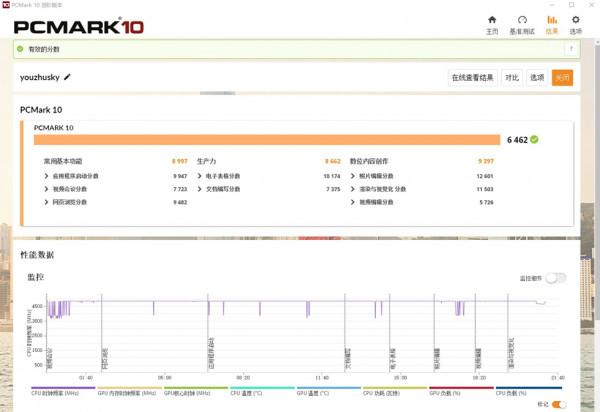Toggle CPU temperature teal legend
This screenshot has width=600, height=412.
[x=262, y=391]
